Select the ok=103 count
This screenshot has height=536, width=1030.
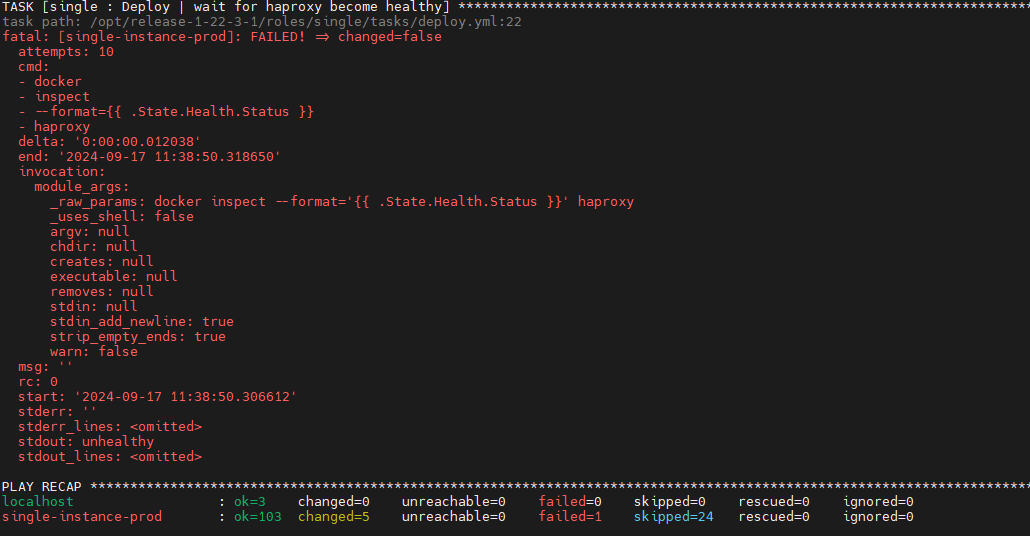258,516
